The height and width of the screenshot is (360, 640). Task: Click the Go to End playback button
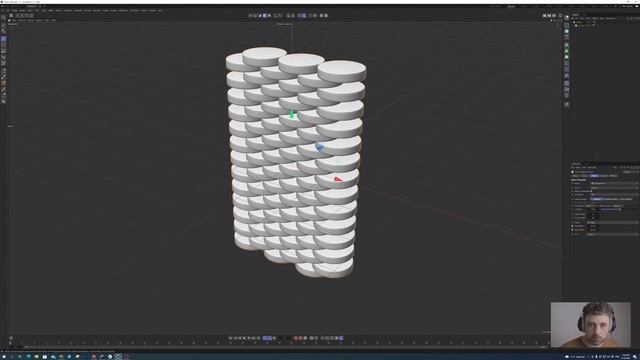pyautogui.click(x=258, y=338)
